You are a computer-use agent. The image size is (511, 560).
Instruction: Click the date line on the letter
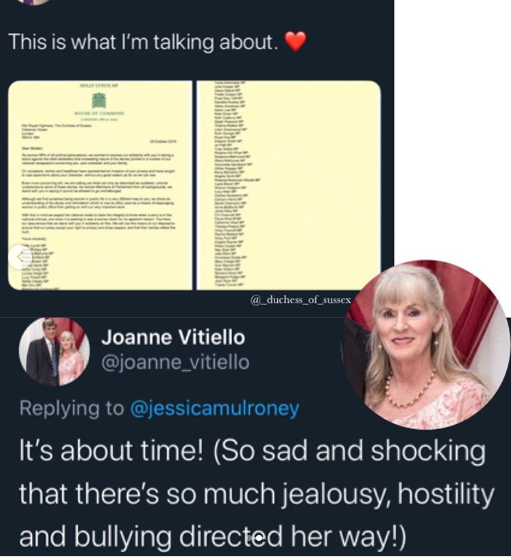(x=163, y=142)
